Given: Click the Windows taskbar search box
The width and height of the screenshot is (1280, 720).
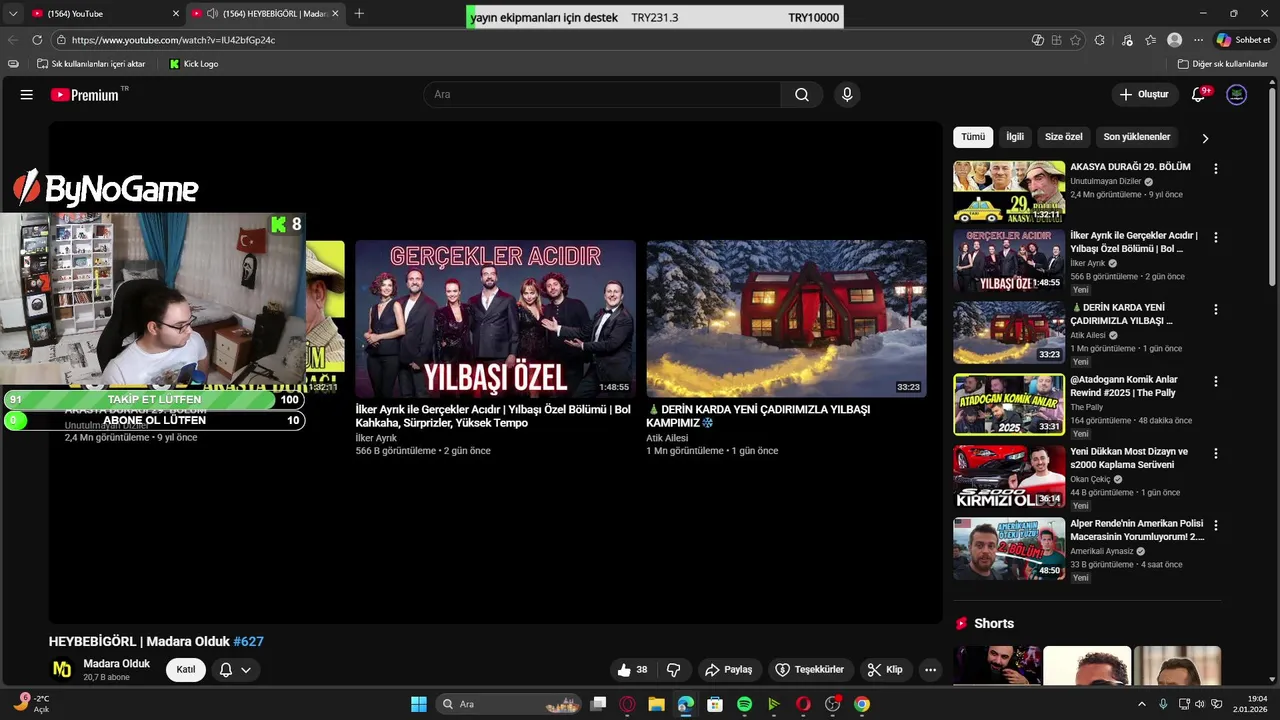Looking at the screenshot, I should click(x=507, y=704).
